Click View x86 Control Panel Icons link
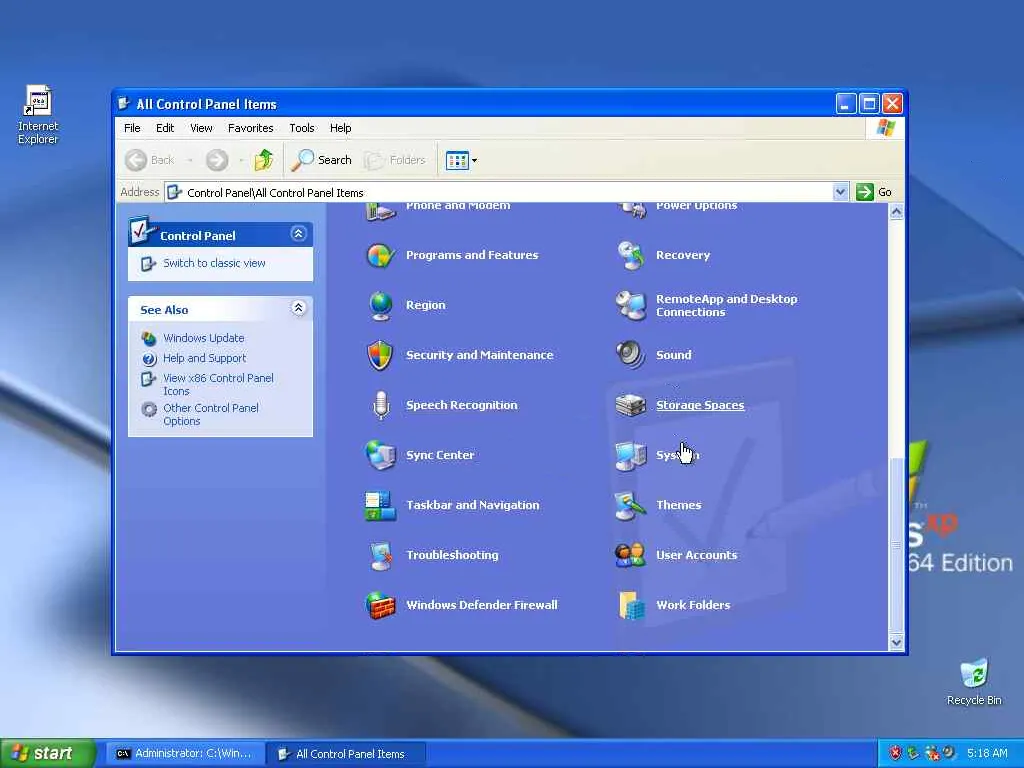 [218, 385]
